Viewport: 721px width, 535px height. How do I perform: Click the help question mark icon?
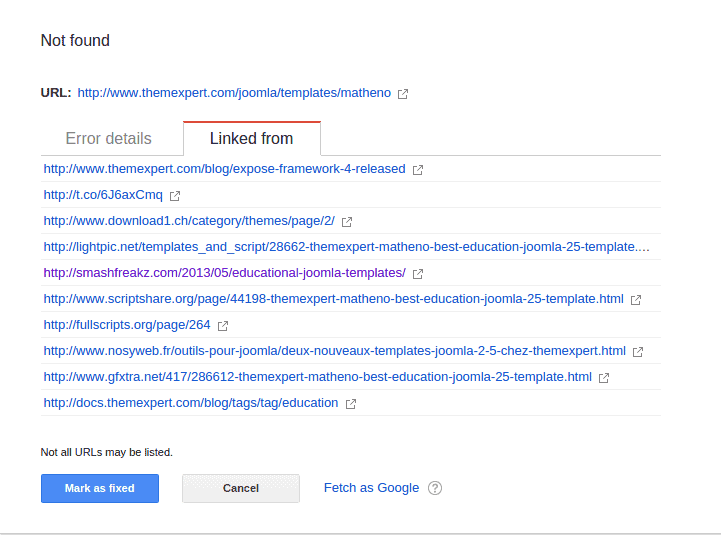435,488
